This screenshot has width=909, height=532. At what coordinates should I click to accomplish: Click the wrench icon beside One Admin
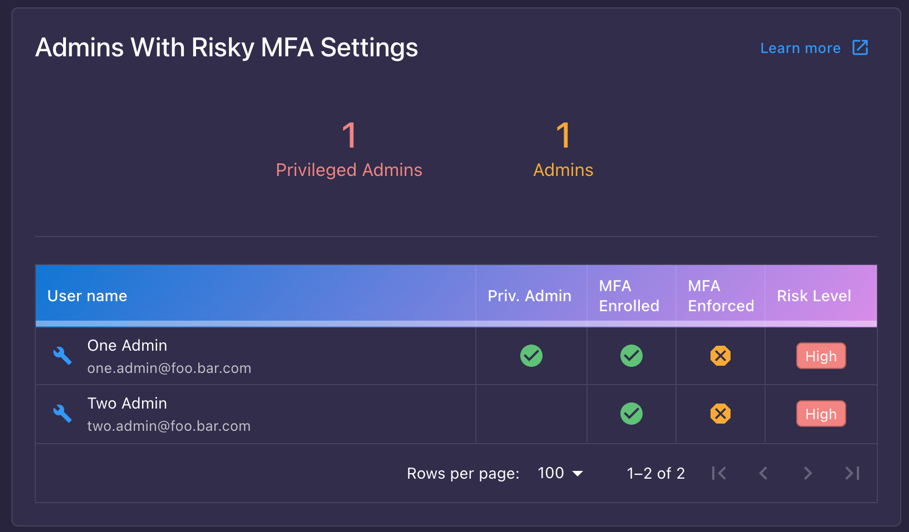pos(62,355)
